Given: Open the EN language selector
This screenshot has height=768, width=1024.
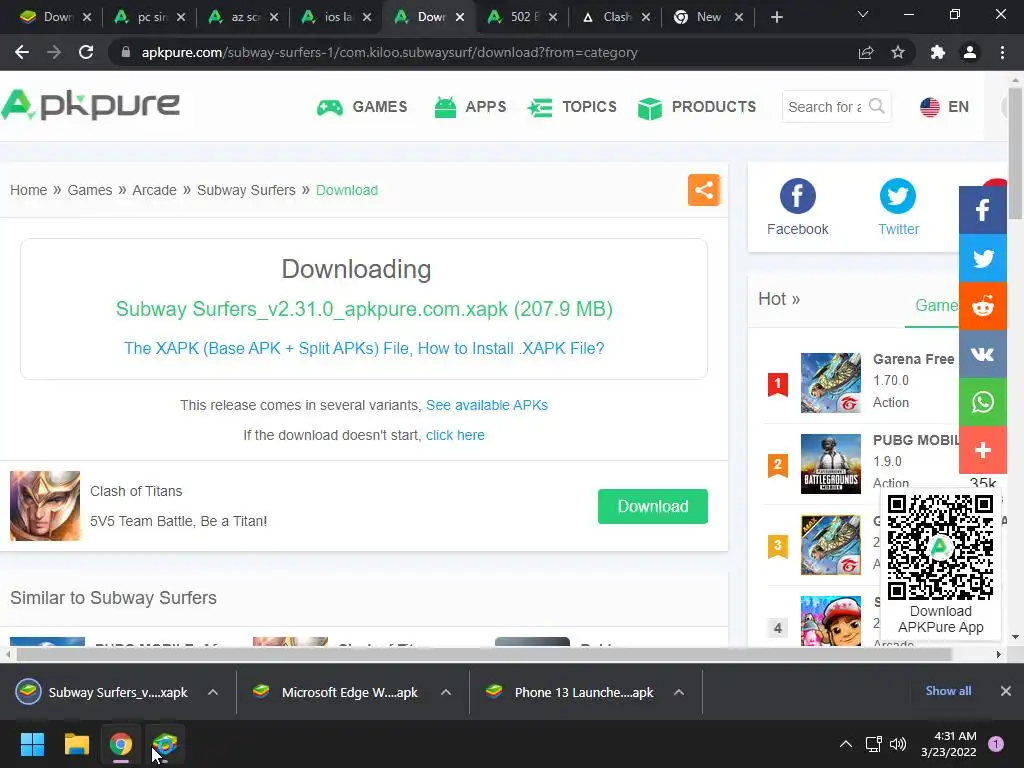Looking at the screenshot, I should pyautogui.click(x=944, y=106).
